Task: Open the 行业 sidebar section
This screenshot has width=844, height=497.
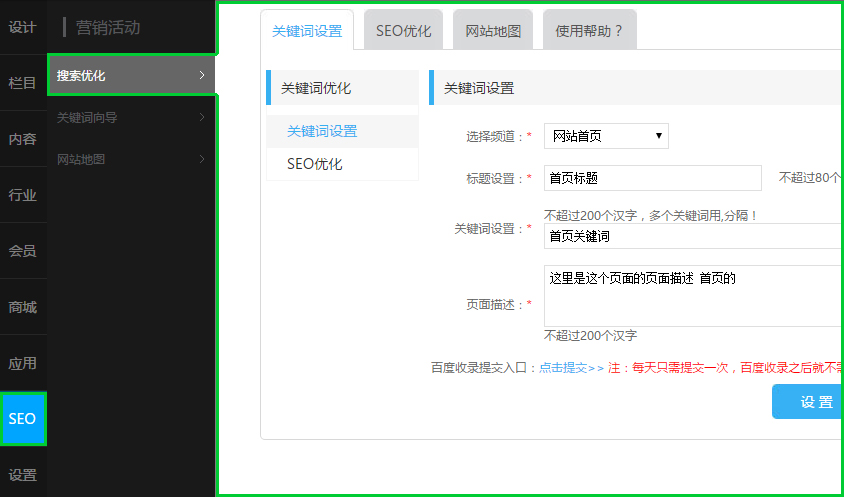Action: pos(22,195)
